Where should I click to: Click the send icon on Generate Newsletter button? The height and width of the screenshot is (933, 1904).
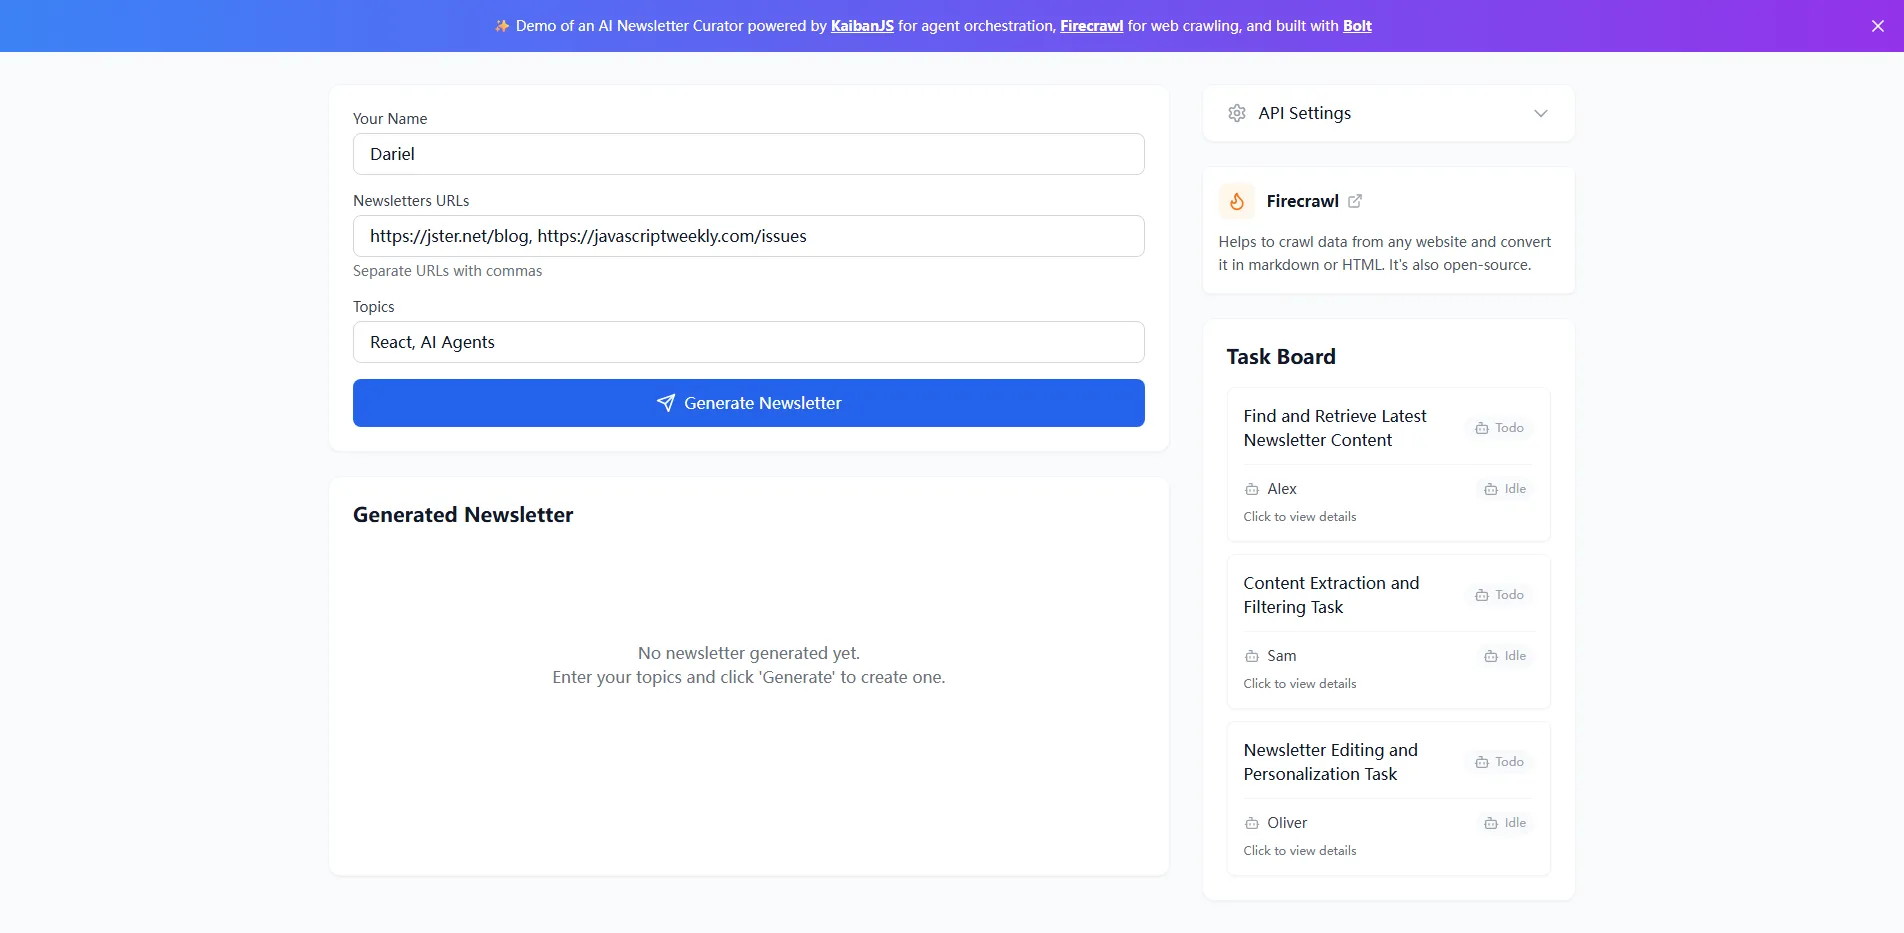(666, 403)
